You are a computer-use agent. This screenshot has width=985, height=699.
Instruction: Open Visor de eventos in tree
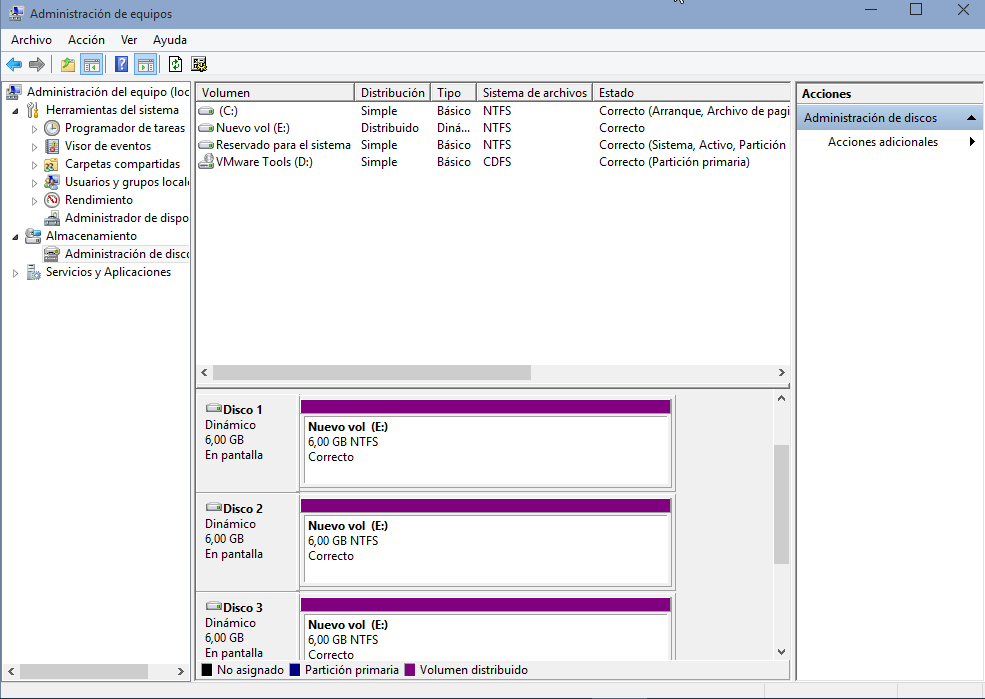click(x=108, y=146)
